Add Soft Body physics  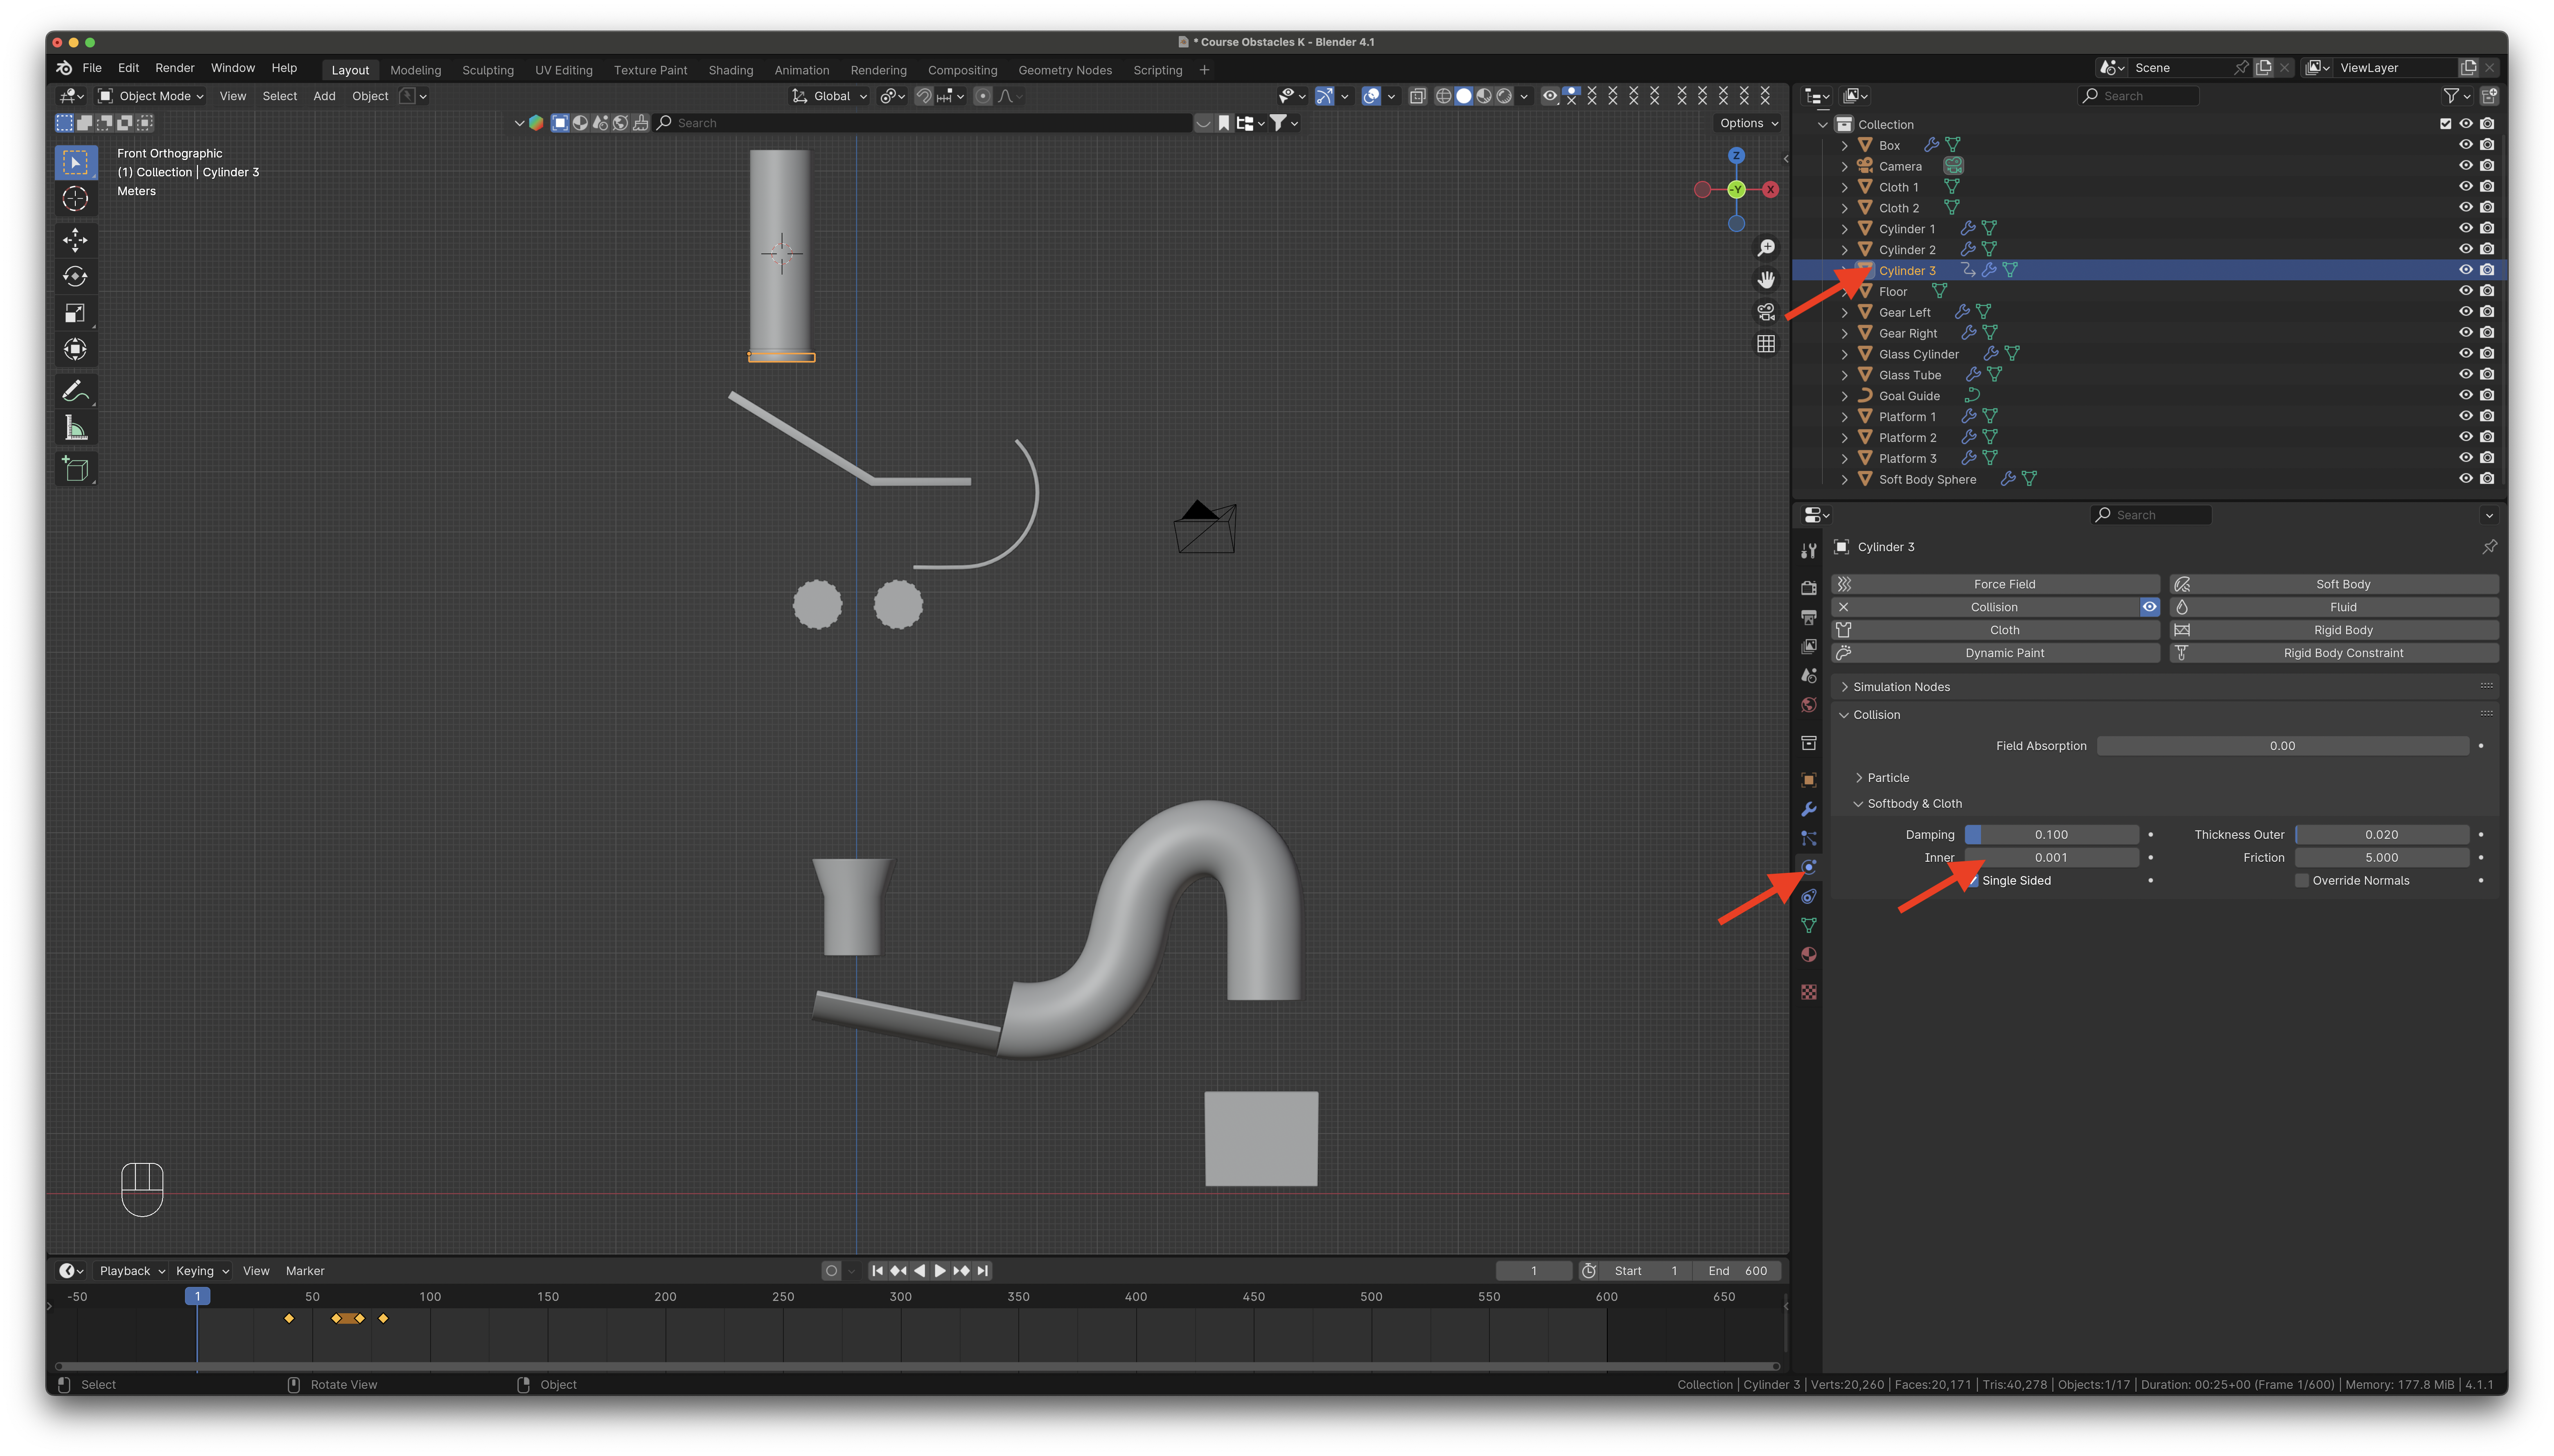pyautogui.click(x=2333, y=584)
